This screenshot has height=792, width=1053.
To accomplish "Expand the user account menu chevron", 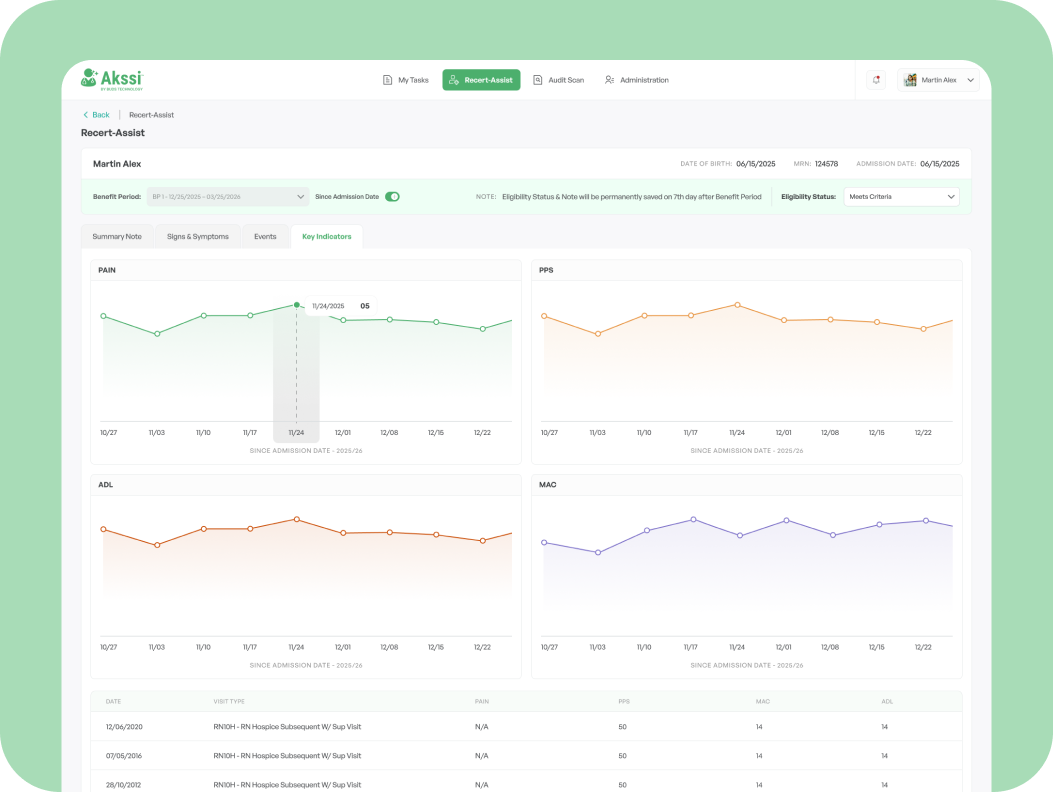I will coord(971,80).
